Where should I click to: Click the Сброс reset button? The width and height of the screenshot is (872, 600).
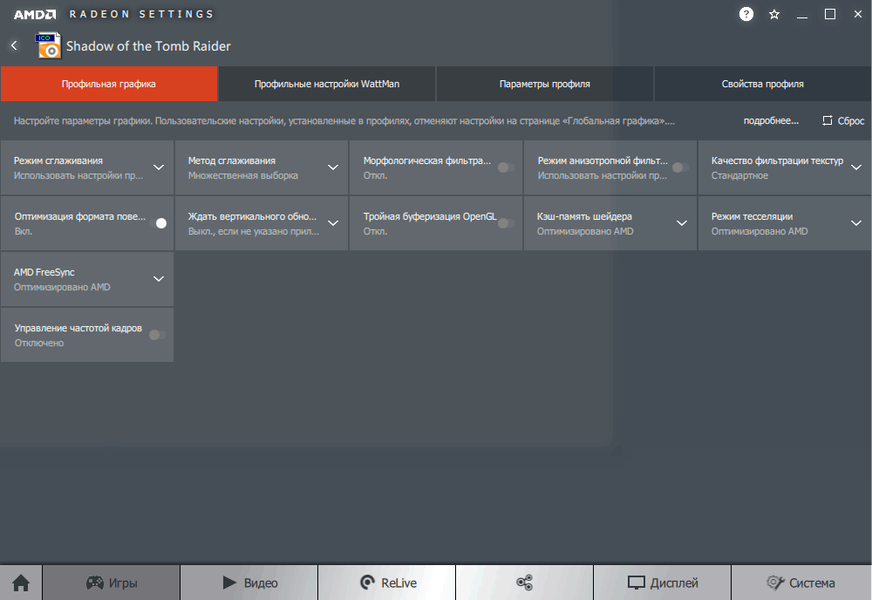(843, 121)
